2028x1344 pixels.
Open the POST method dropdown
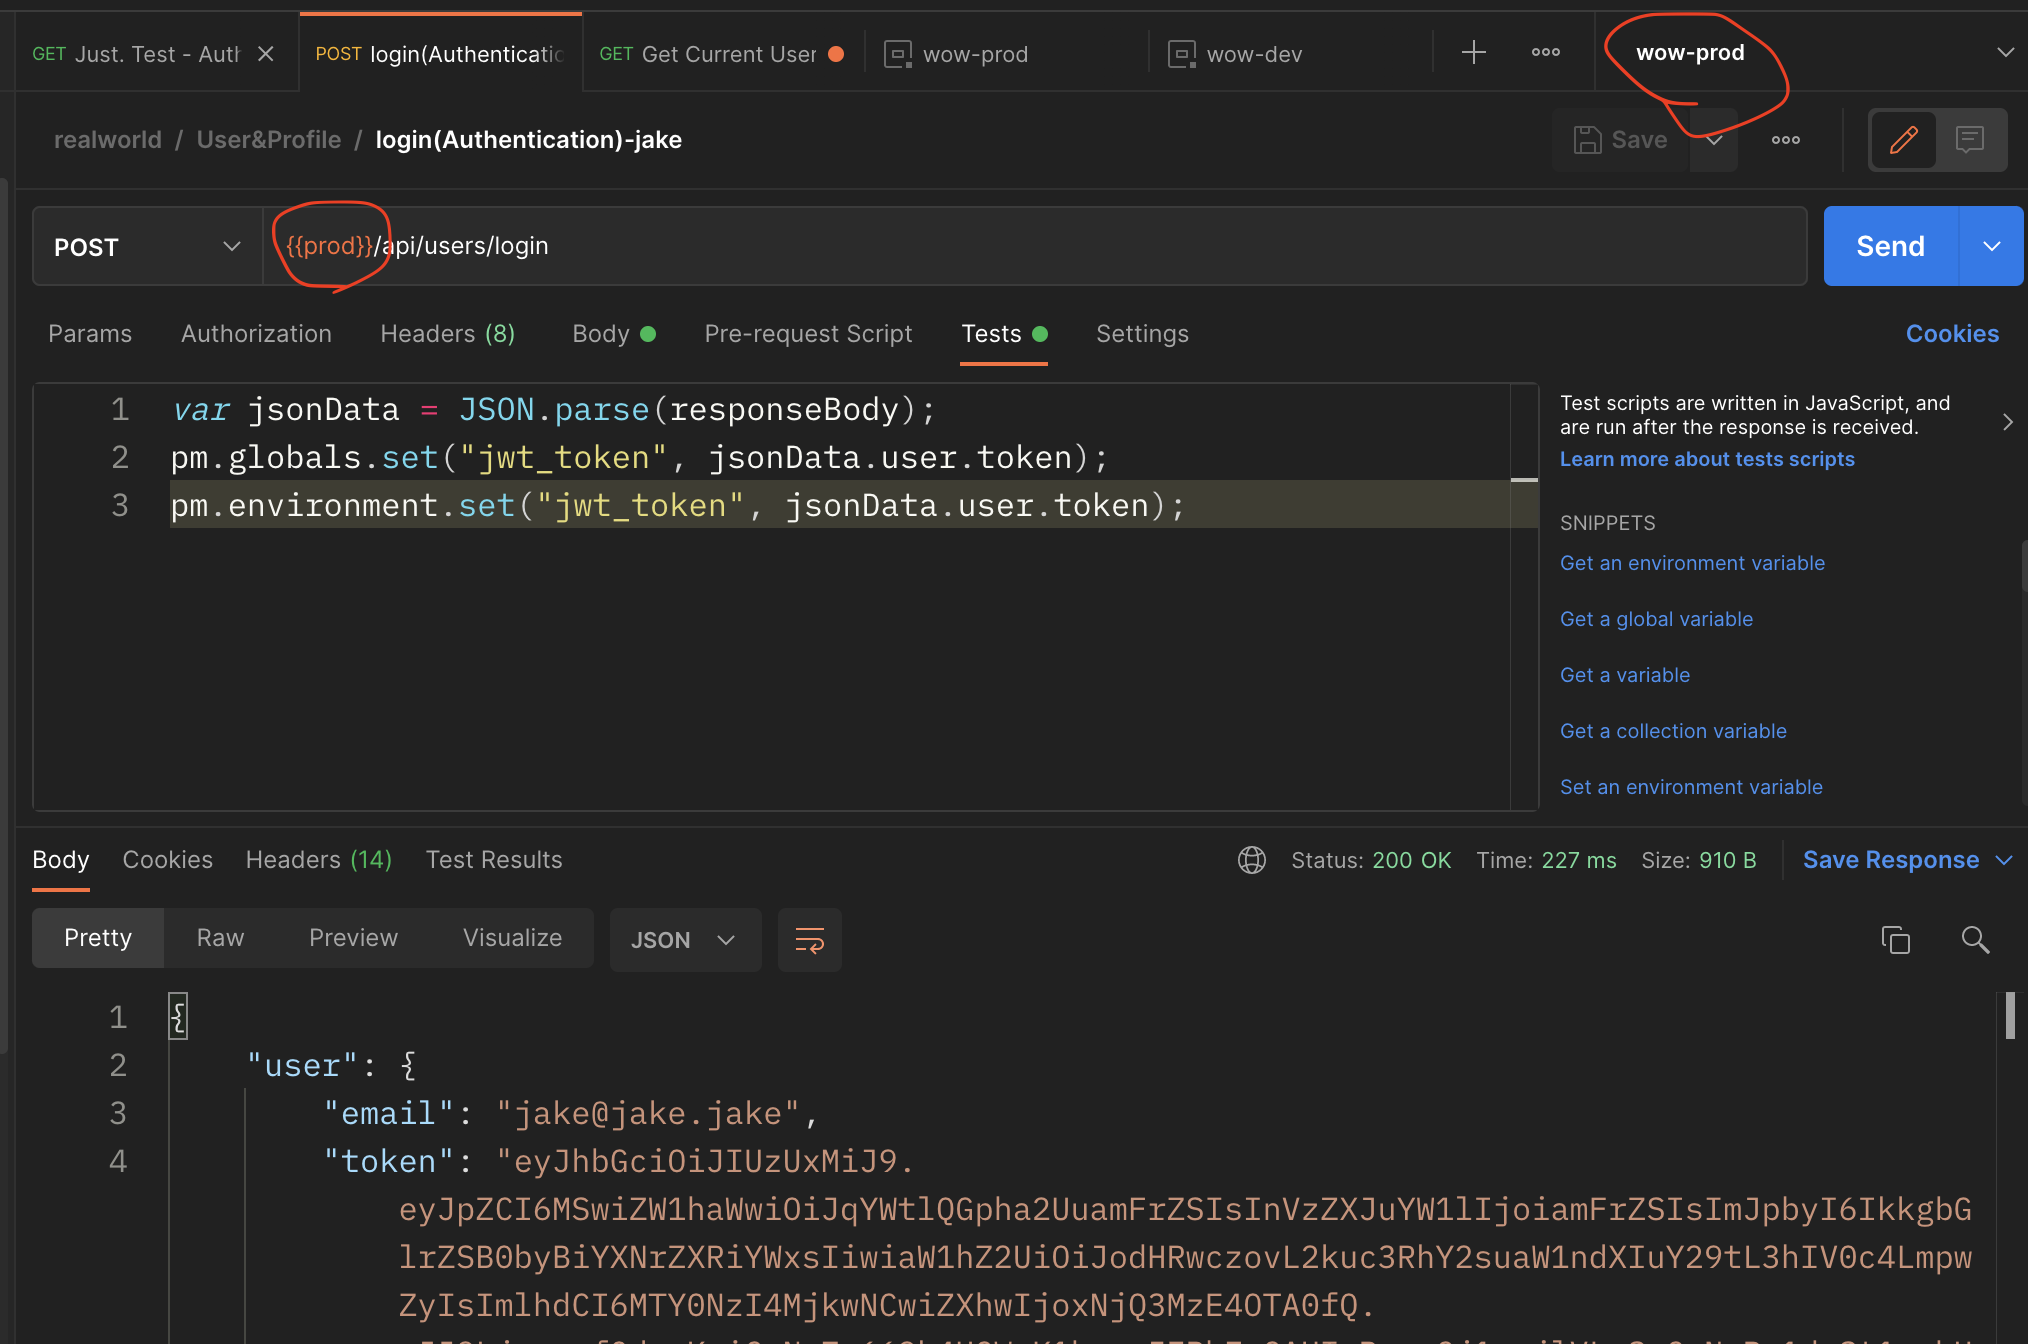click(x=147, y=247)
